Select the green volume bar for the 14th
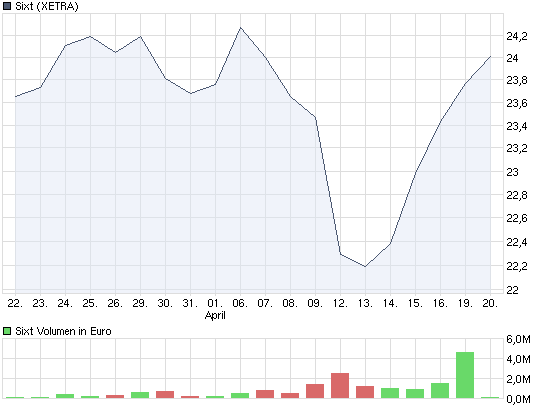 390,393
